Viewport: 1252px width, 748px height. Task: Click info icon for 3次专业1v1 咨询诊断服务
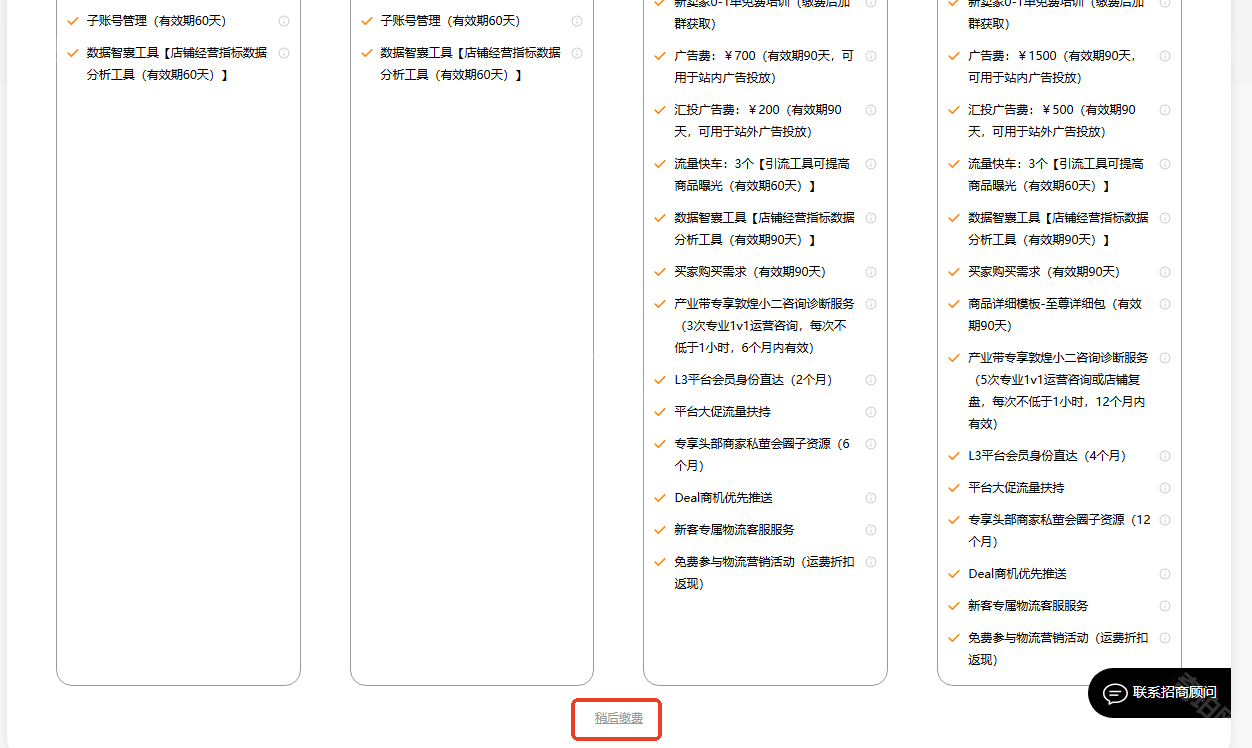[871, 304]
